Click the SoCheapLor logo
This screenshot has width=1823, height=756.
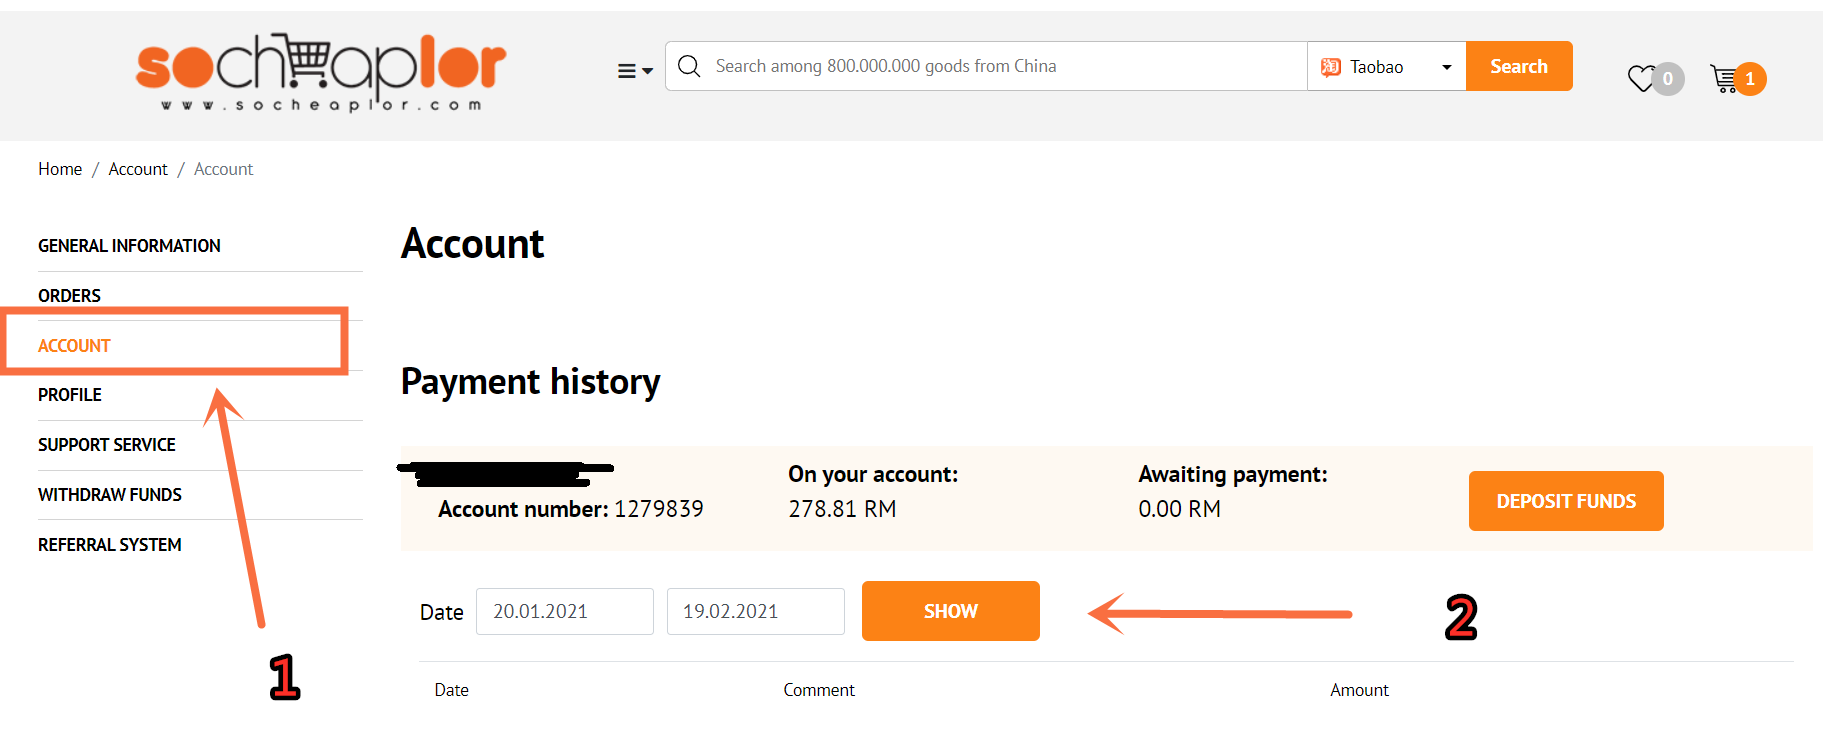pyautogui.click(x=321, y=73)
